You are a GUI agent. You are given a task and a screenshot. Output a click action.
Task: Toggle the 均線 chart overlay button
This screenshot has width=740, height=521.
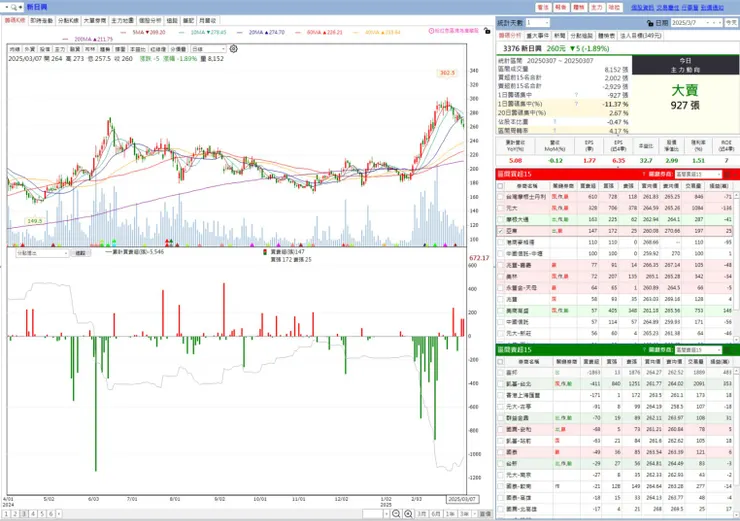(15, 49)
